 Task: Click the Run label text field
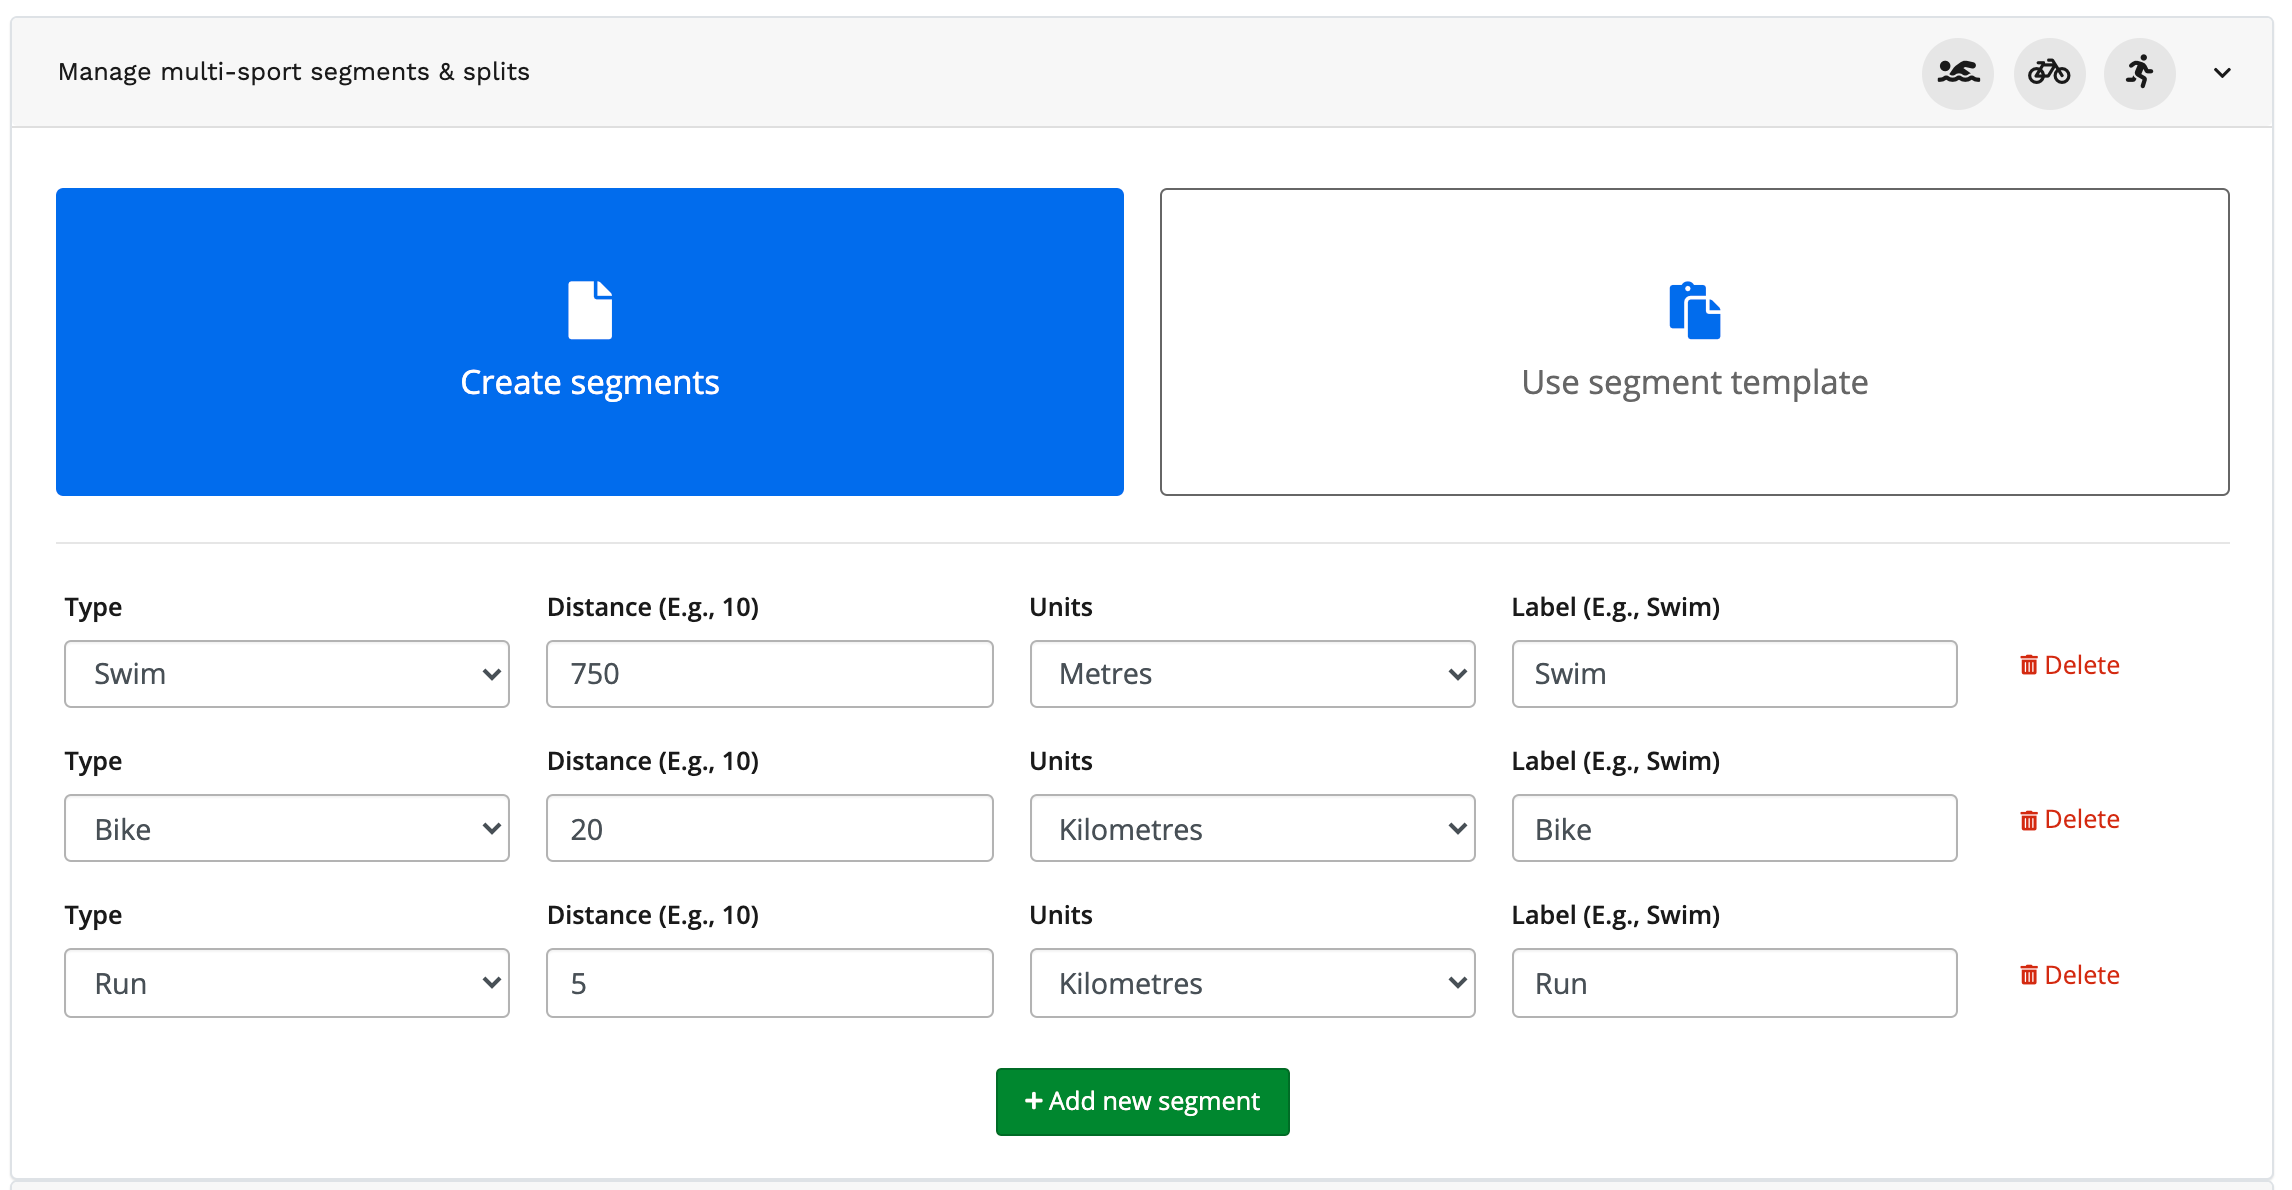click(x=1733, y=983)
